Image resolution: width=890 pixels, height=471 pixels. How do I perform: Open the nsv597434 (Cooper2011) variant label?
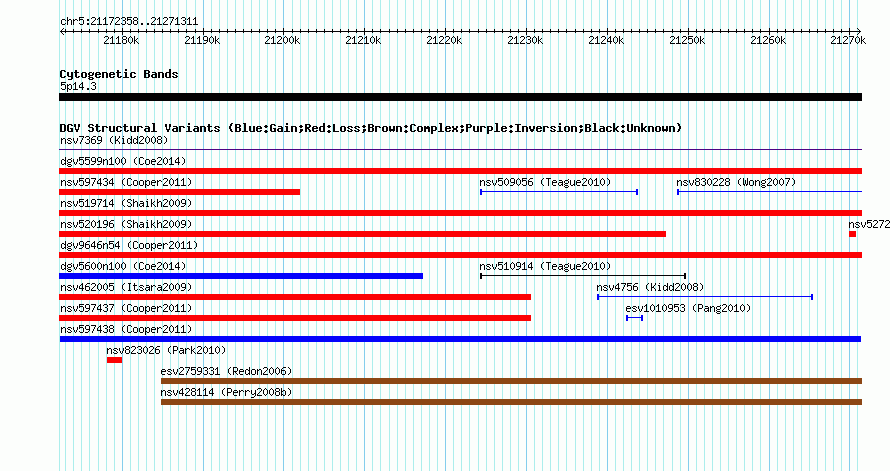point(126,182)
